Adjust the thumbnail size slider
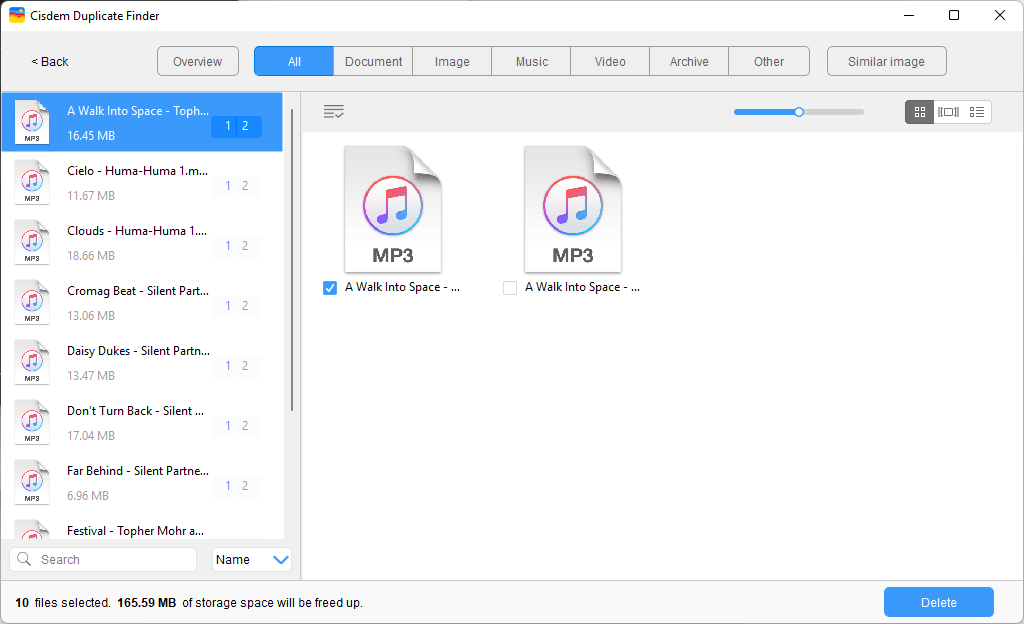 [x=799, y=112]
